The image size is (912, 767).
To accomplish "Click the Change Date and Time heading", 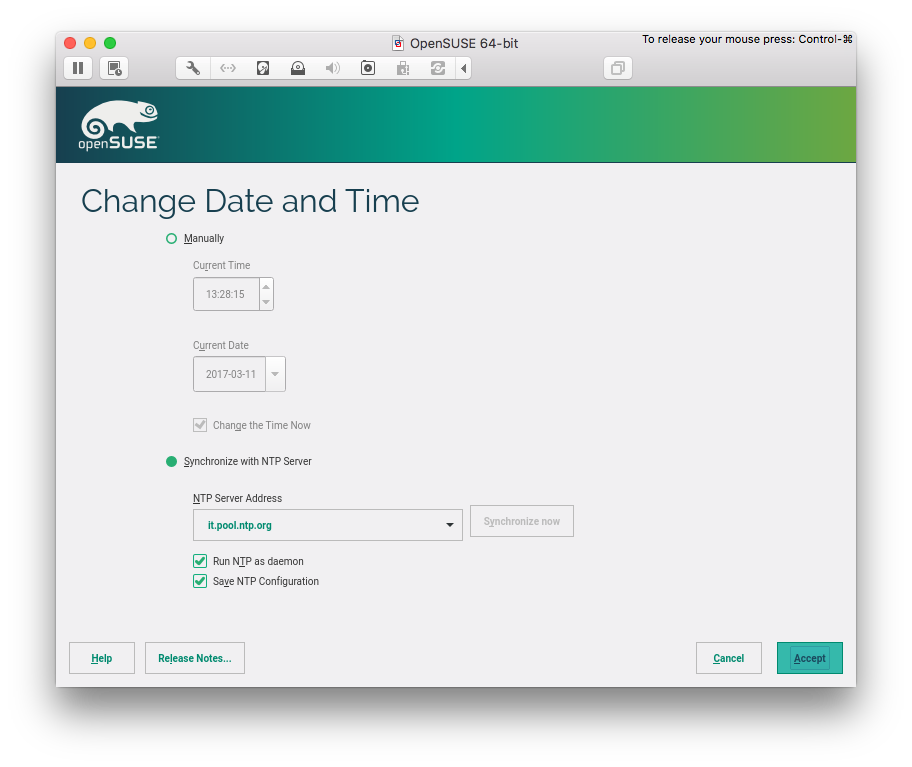I will (x=250, y=201).
